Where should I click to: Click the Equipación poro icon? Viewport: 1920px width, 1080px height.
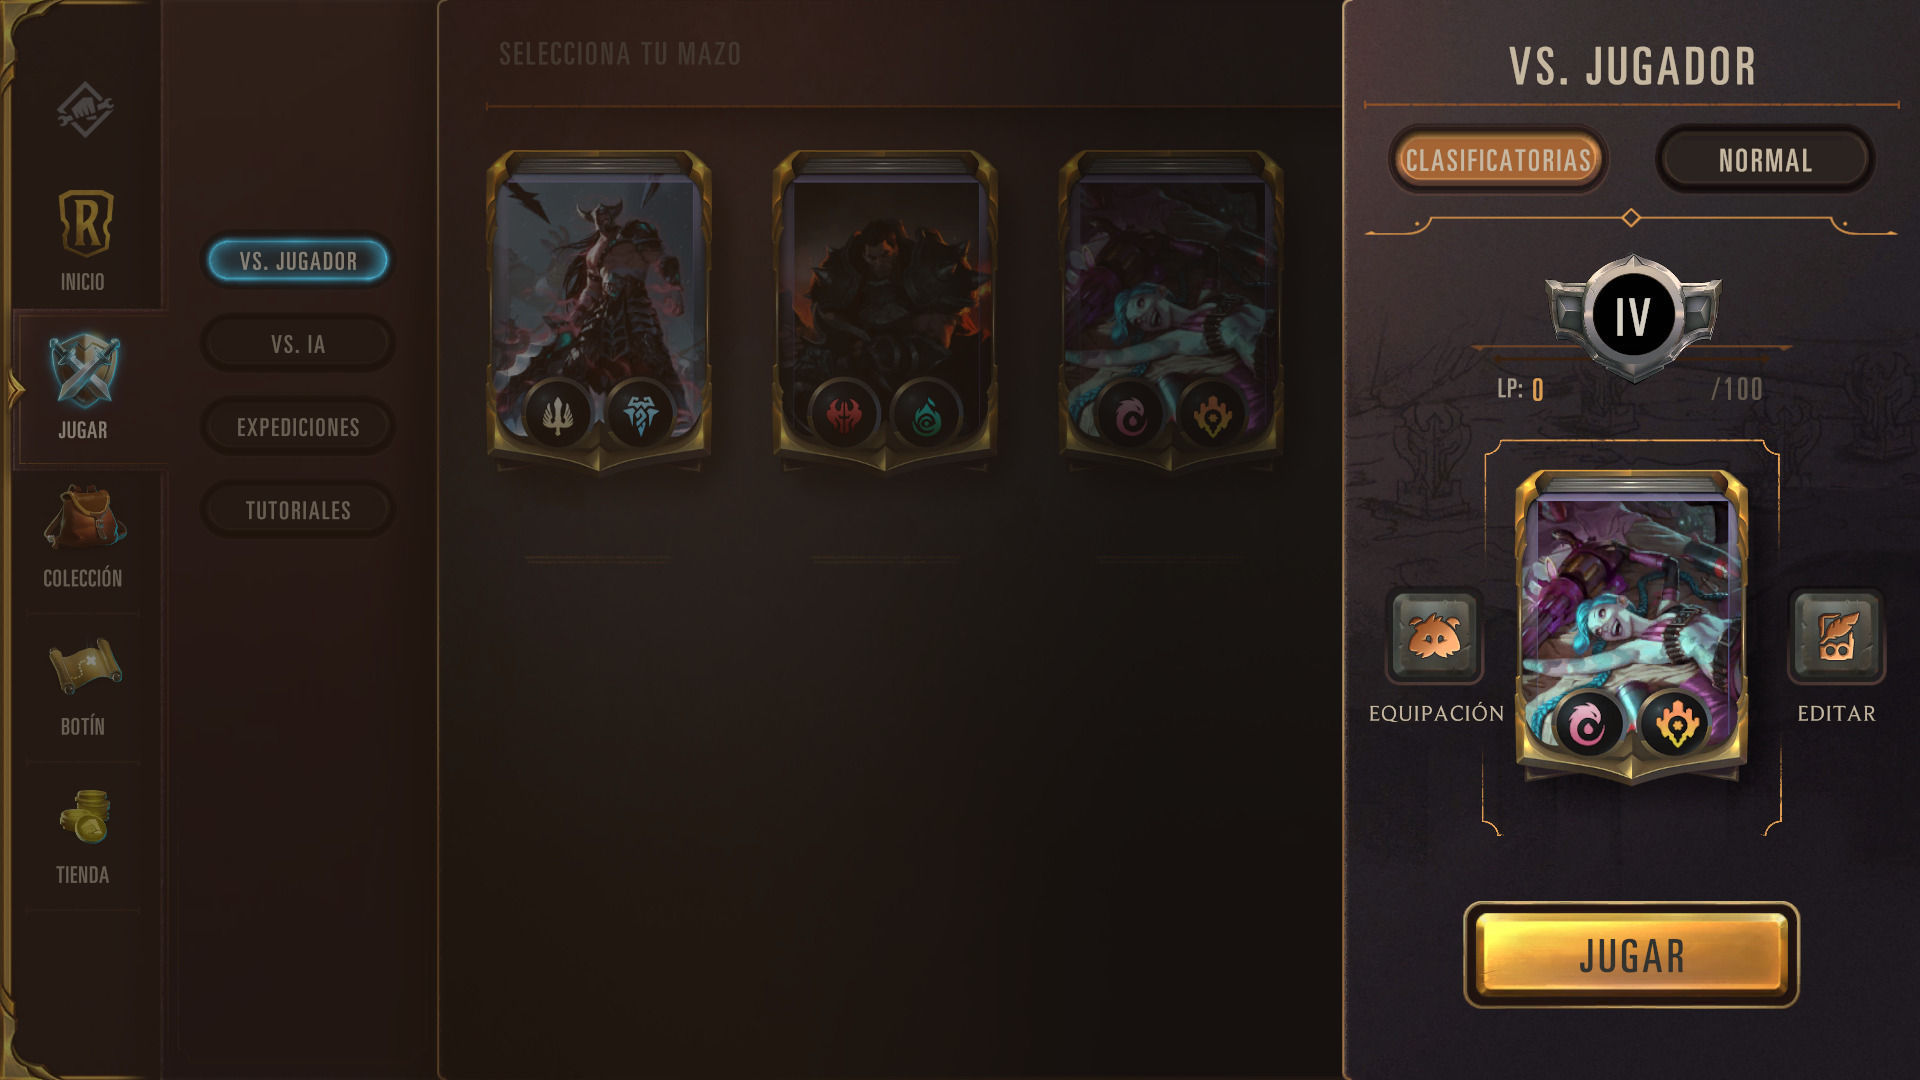tap(1434, 636)
